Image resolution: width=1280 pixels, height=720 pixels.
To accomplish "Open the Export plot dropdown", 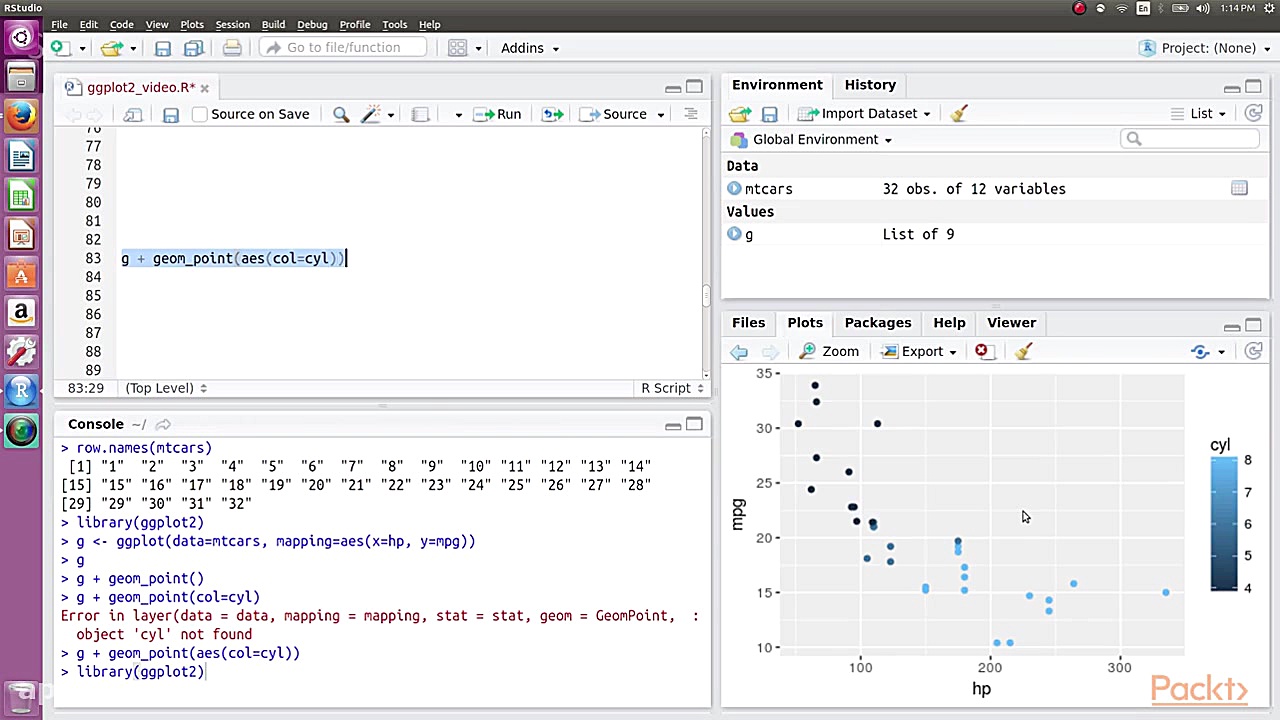I will [x=920, y=351].
